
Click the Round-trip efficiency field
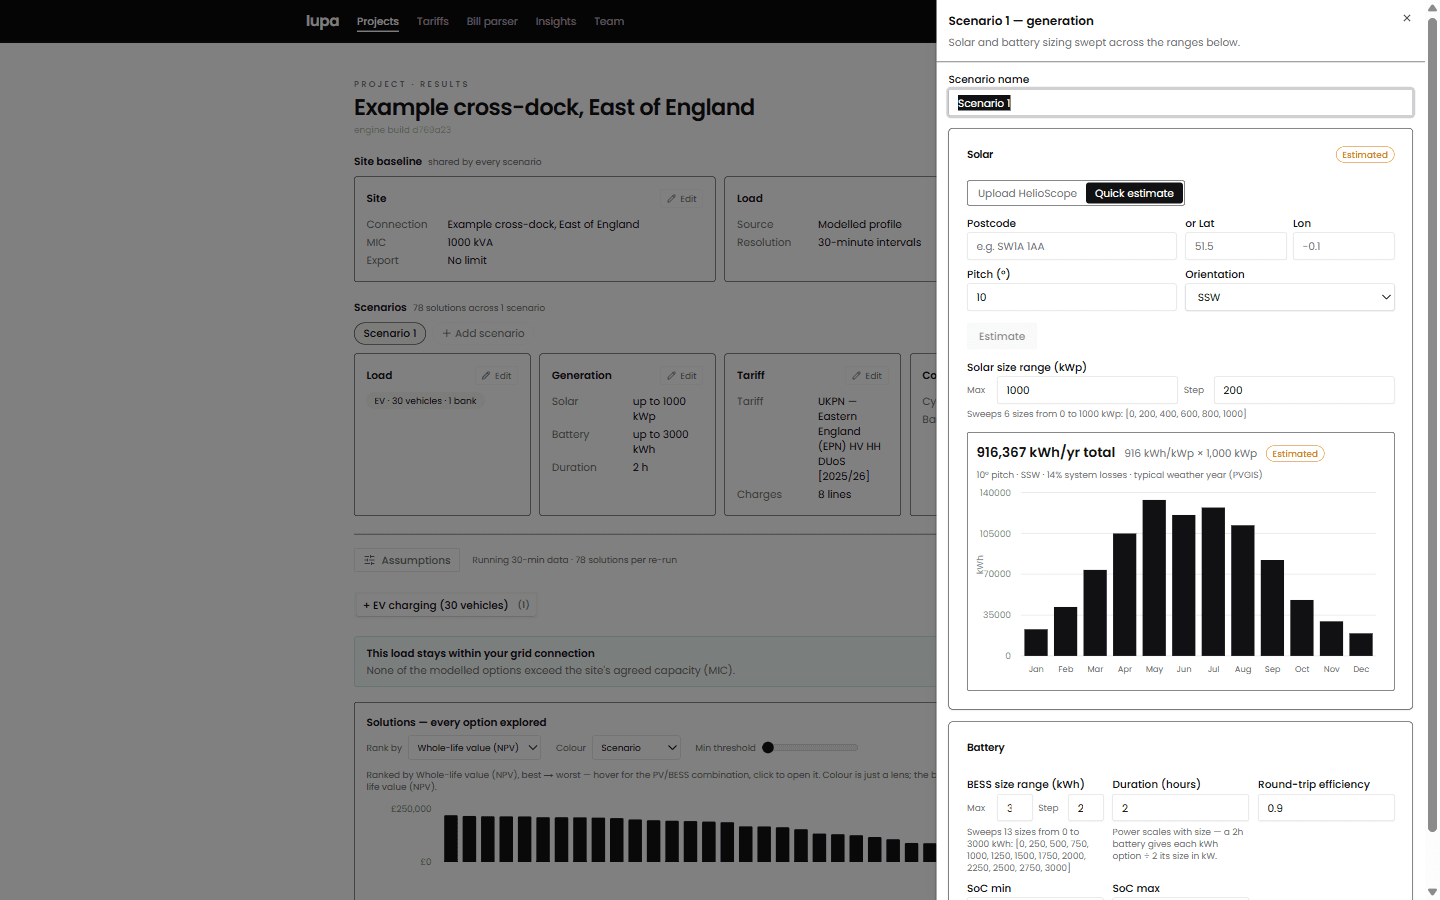tap(1326, 808)
